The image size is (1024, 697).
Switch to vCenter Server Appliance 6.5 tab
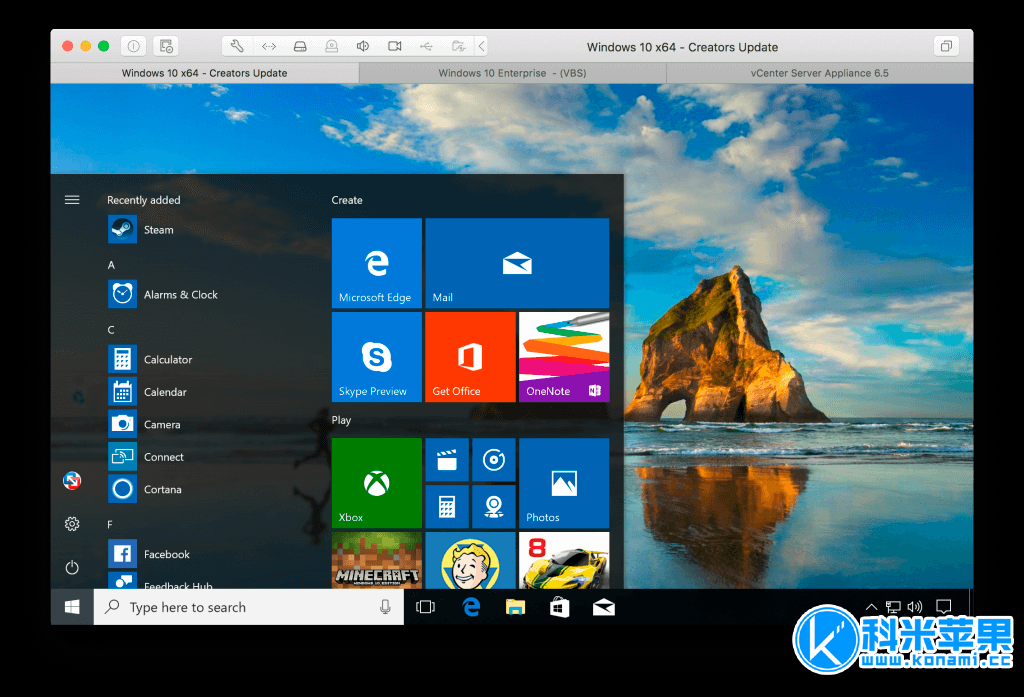pyautogui.click(x=820, y=73)
